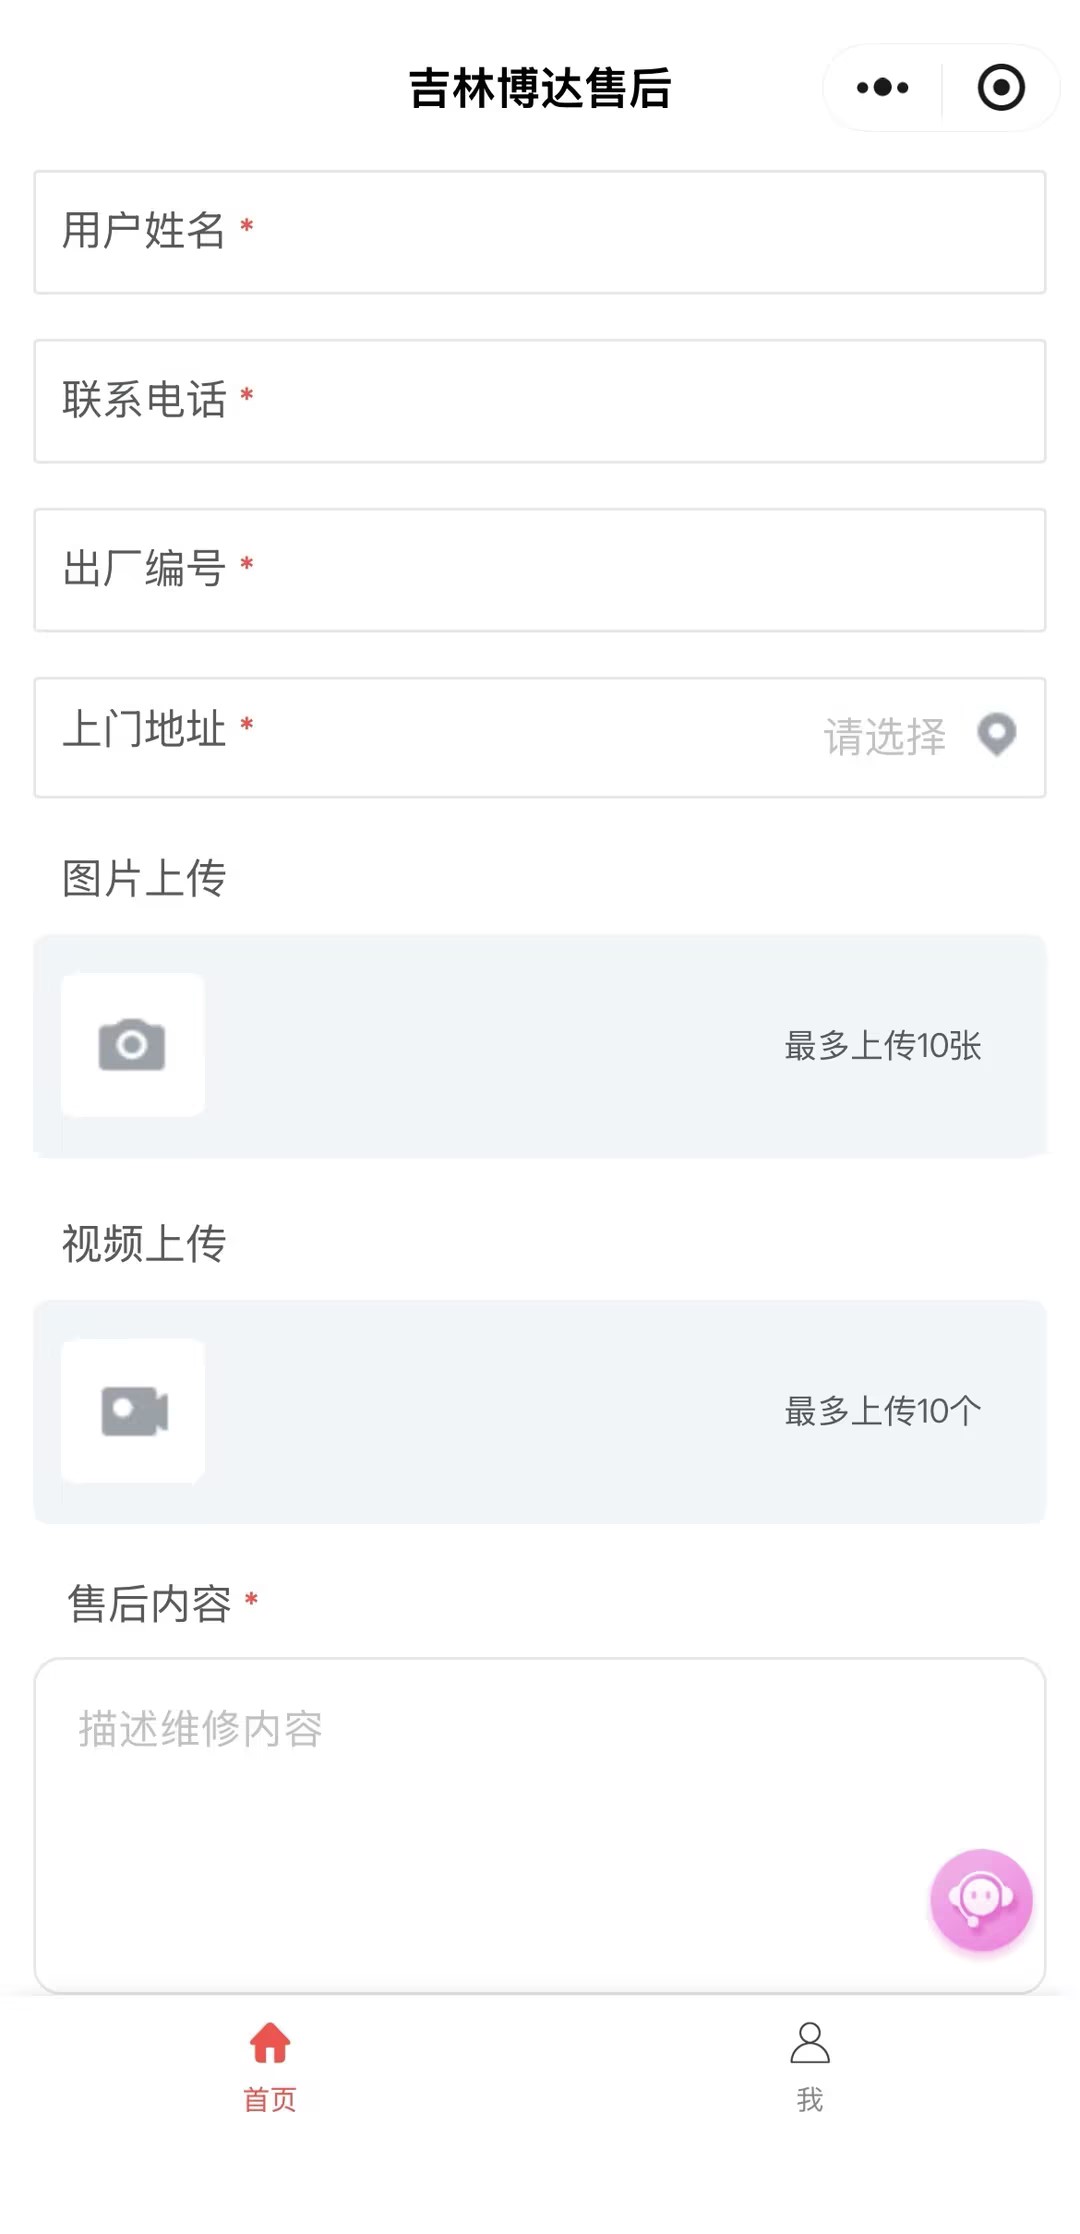This screenshot has height=2234, width=1080.
Task: Click the red home icon
Action: pyautogui.click(x=270, y=2043)
